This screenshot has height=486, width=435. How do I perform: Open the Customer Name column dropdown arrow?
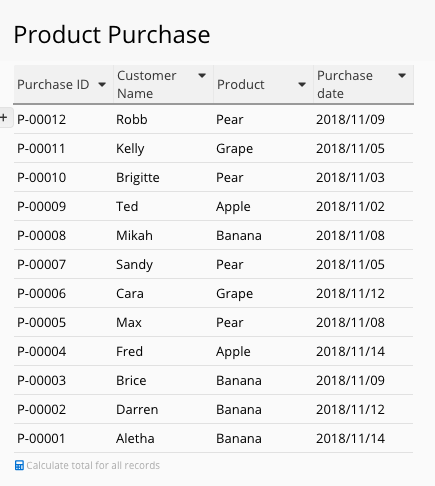pos(202,76)
